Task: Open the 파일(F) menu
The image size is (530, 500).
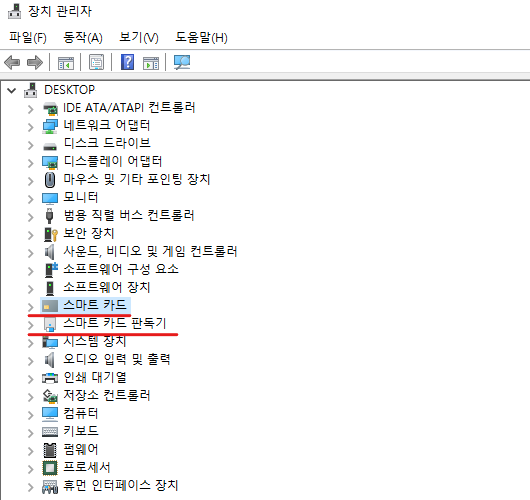Action: point(28,37)
